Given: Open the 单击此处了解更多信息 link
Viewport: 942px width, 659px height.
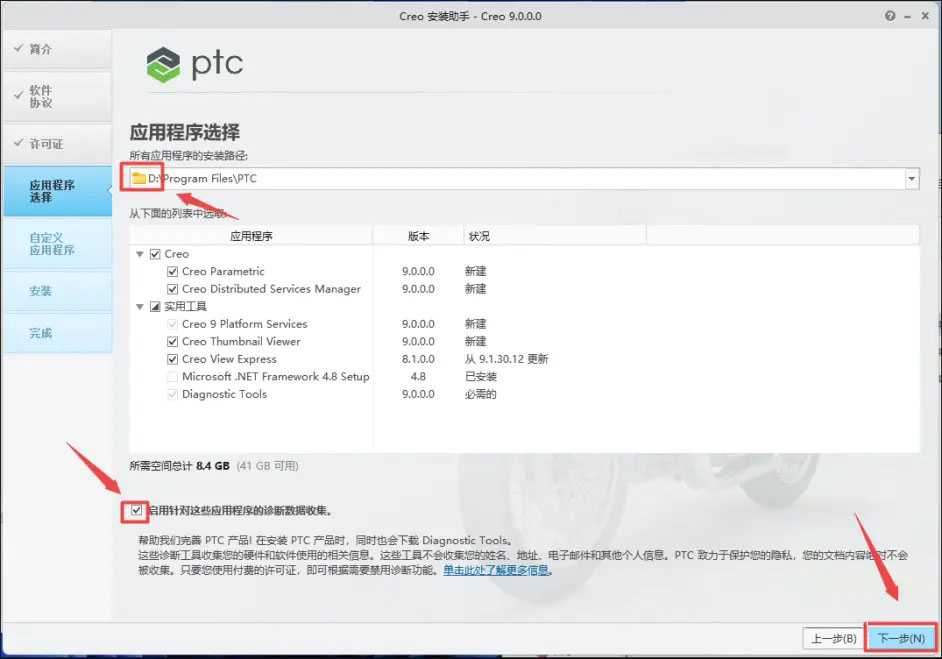Looking at the screenshot, I should click(496, 570).
